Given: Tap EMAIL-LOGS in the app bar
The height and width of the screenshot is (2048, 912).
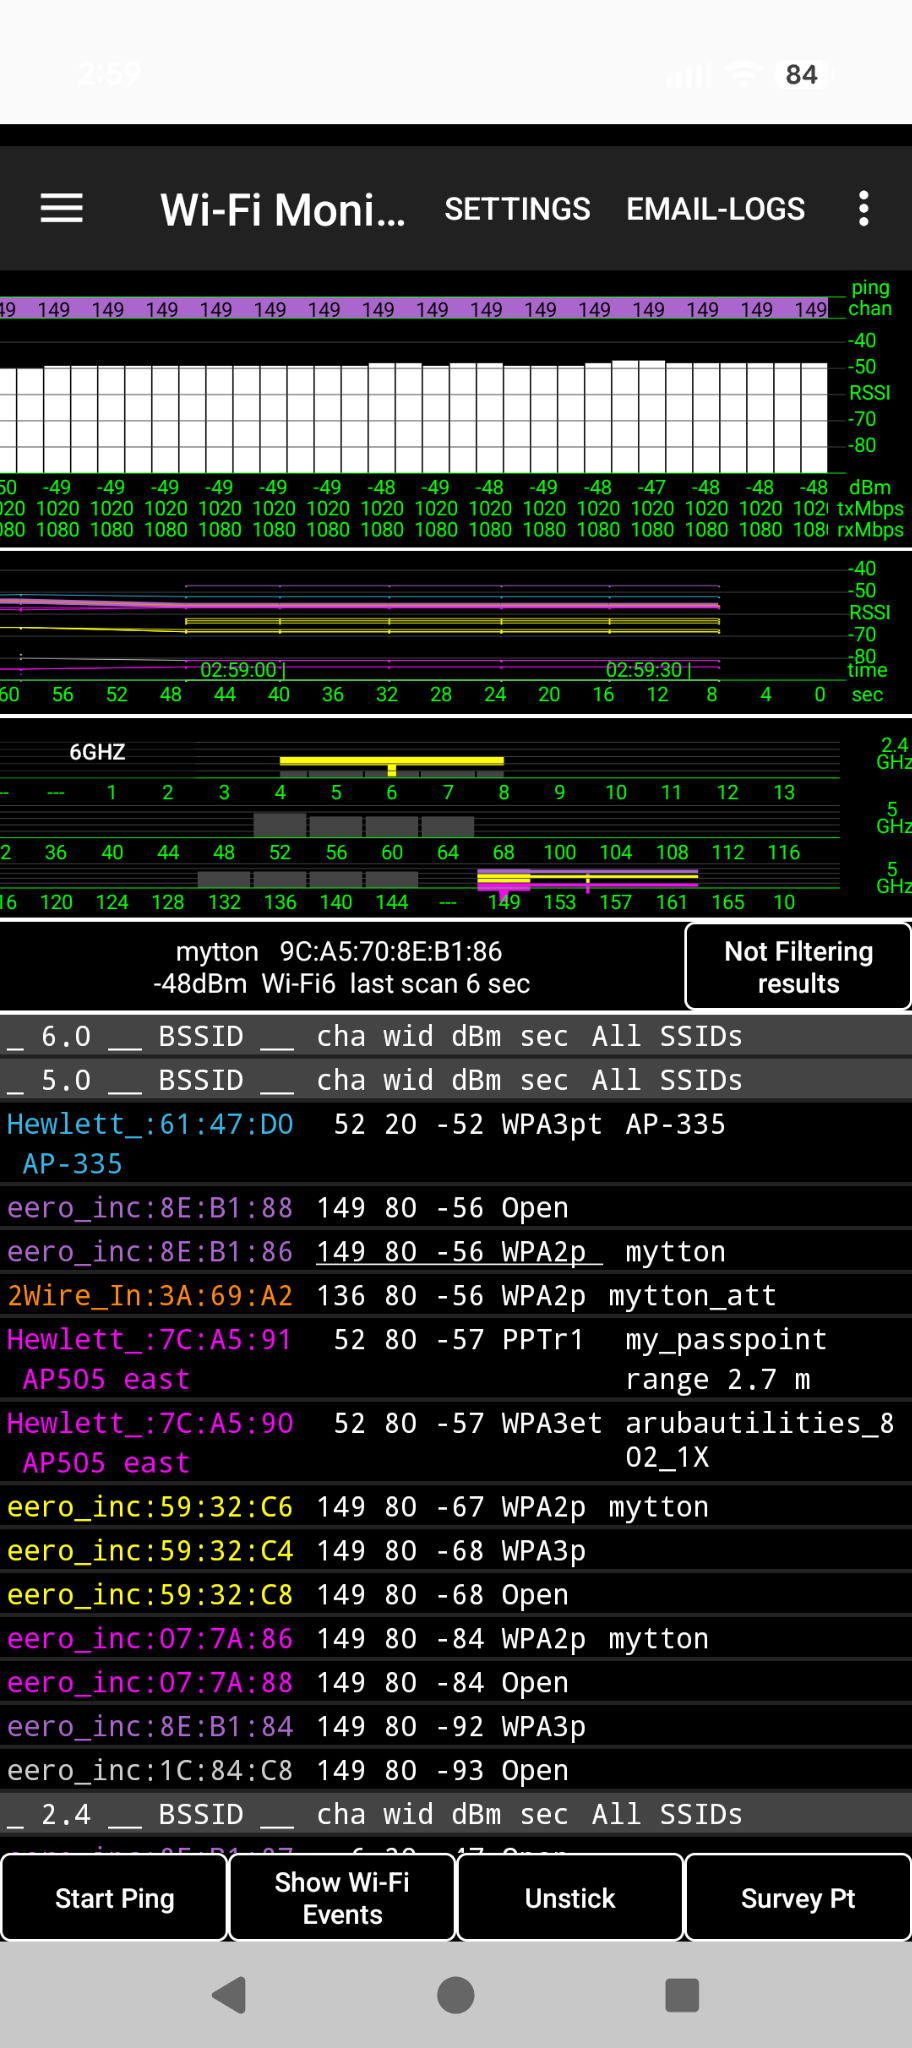Looking at the screenshot, I should (716, 209).
